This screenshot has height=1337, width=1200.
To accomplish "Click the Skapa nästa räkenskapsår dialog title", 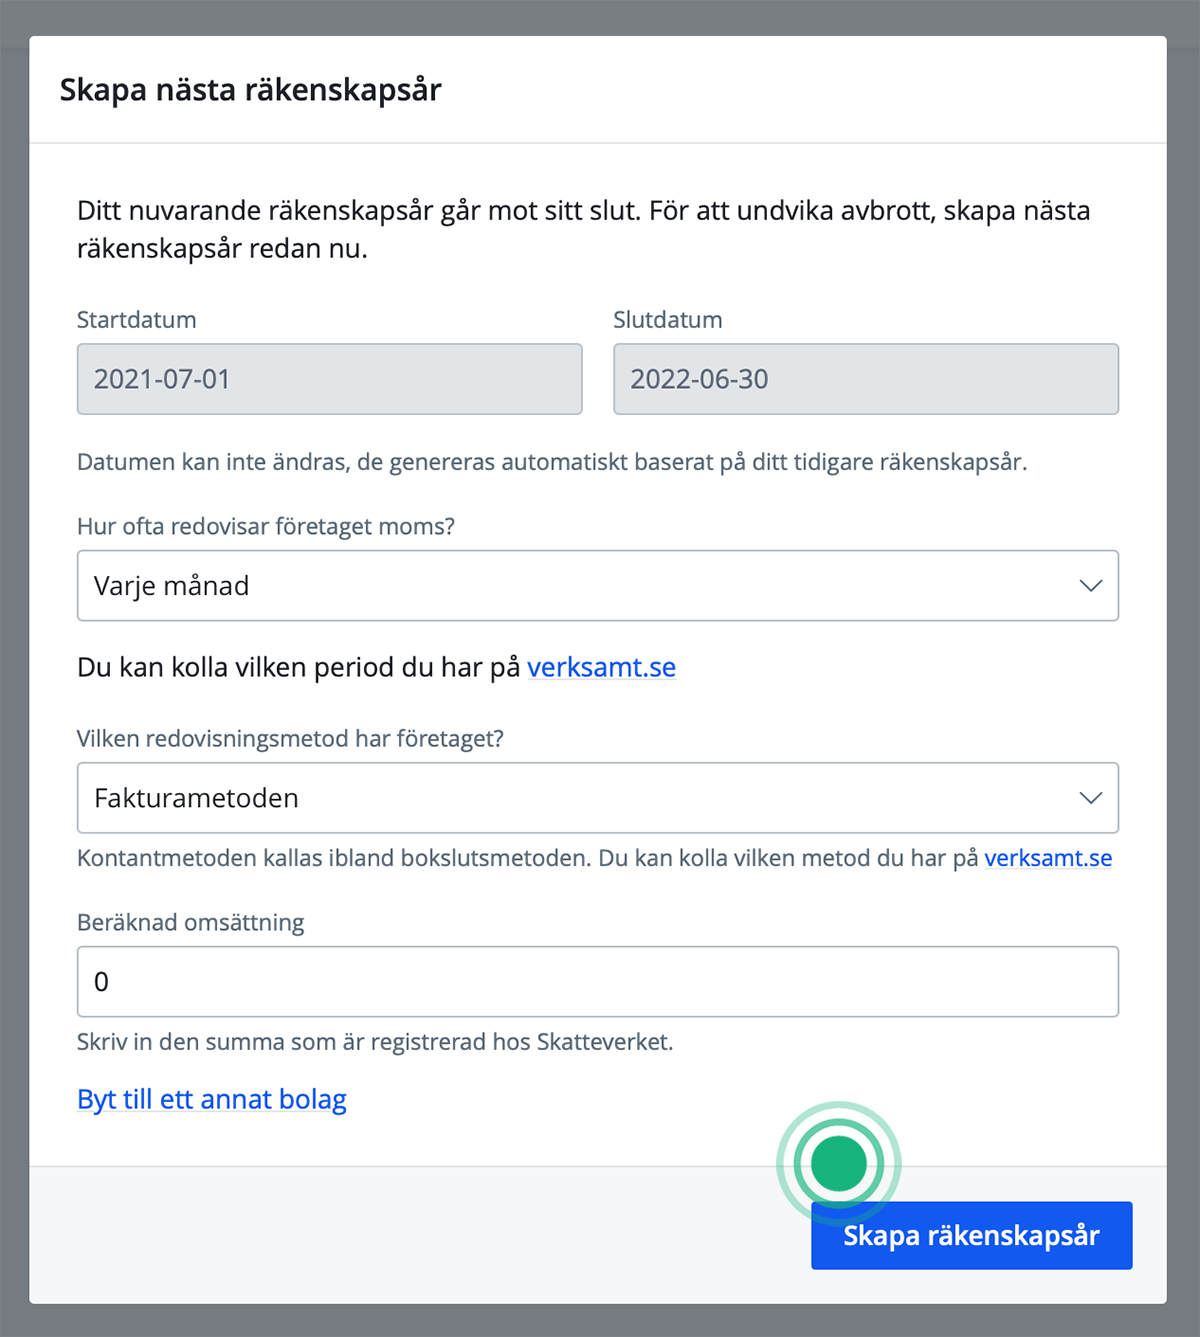I will 250,89.
